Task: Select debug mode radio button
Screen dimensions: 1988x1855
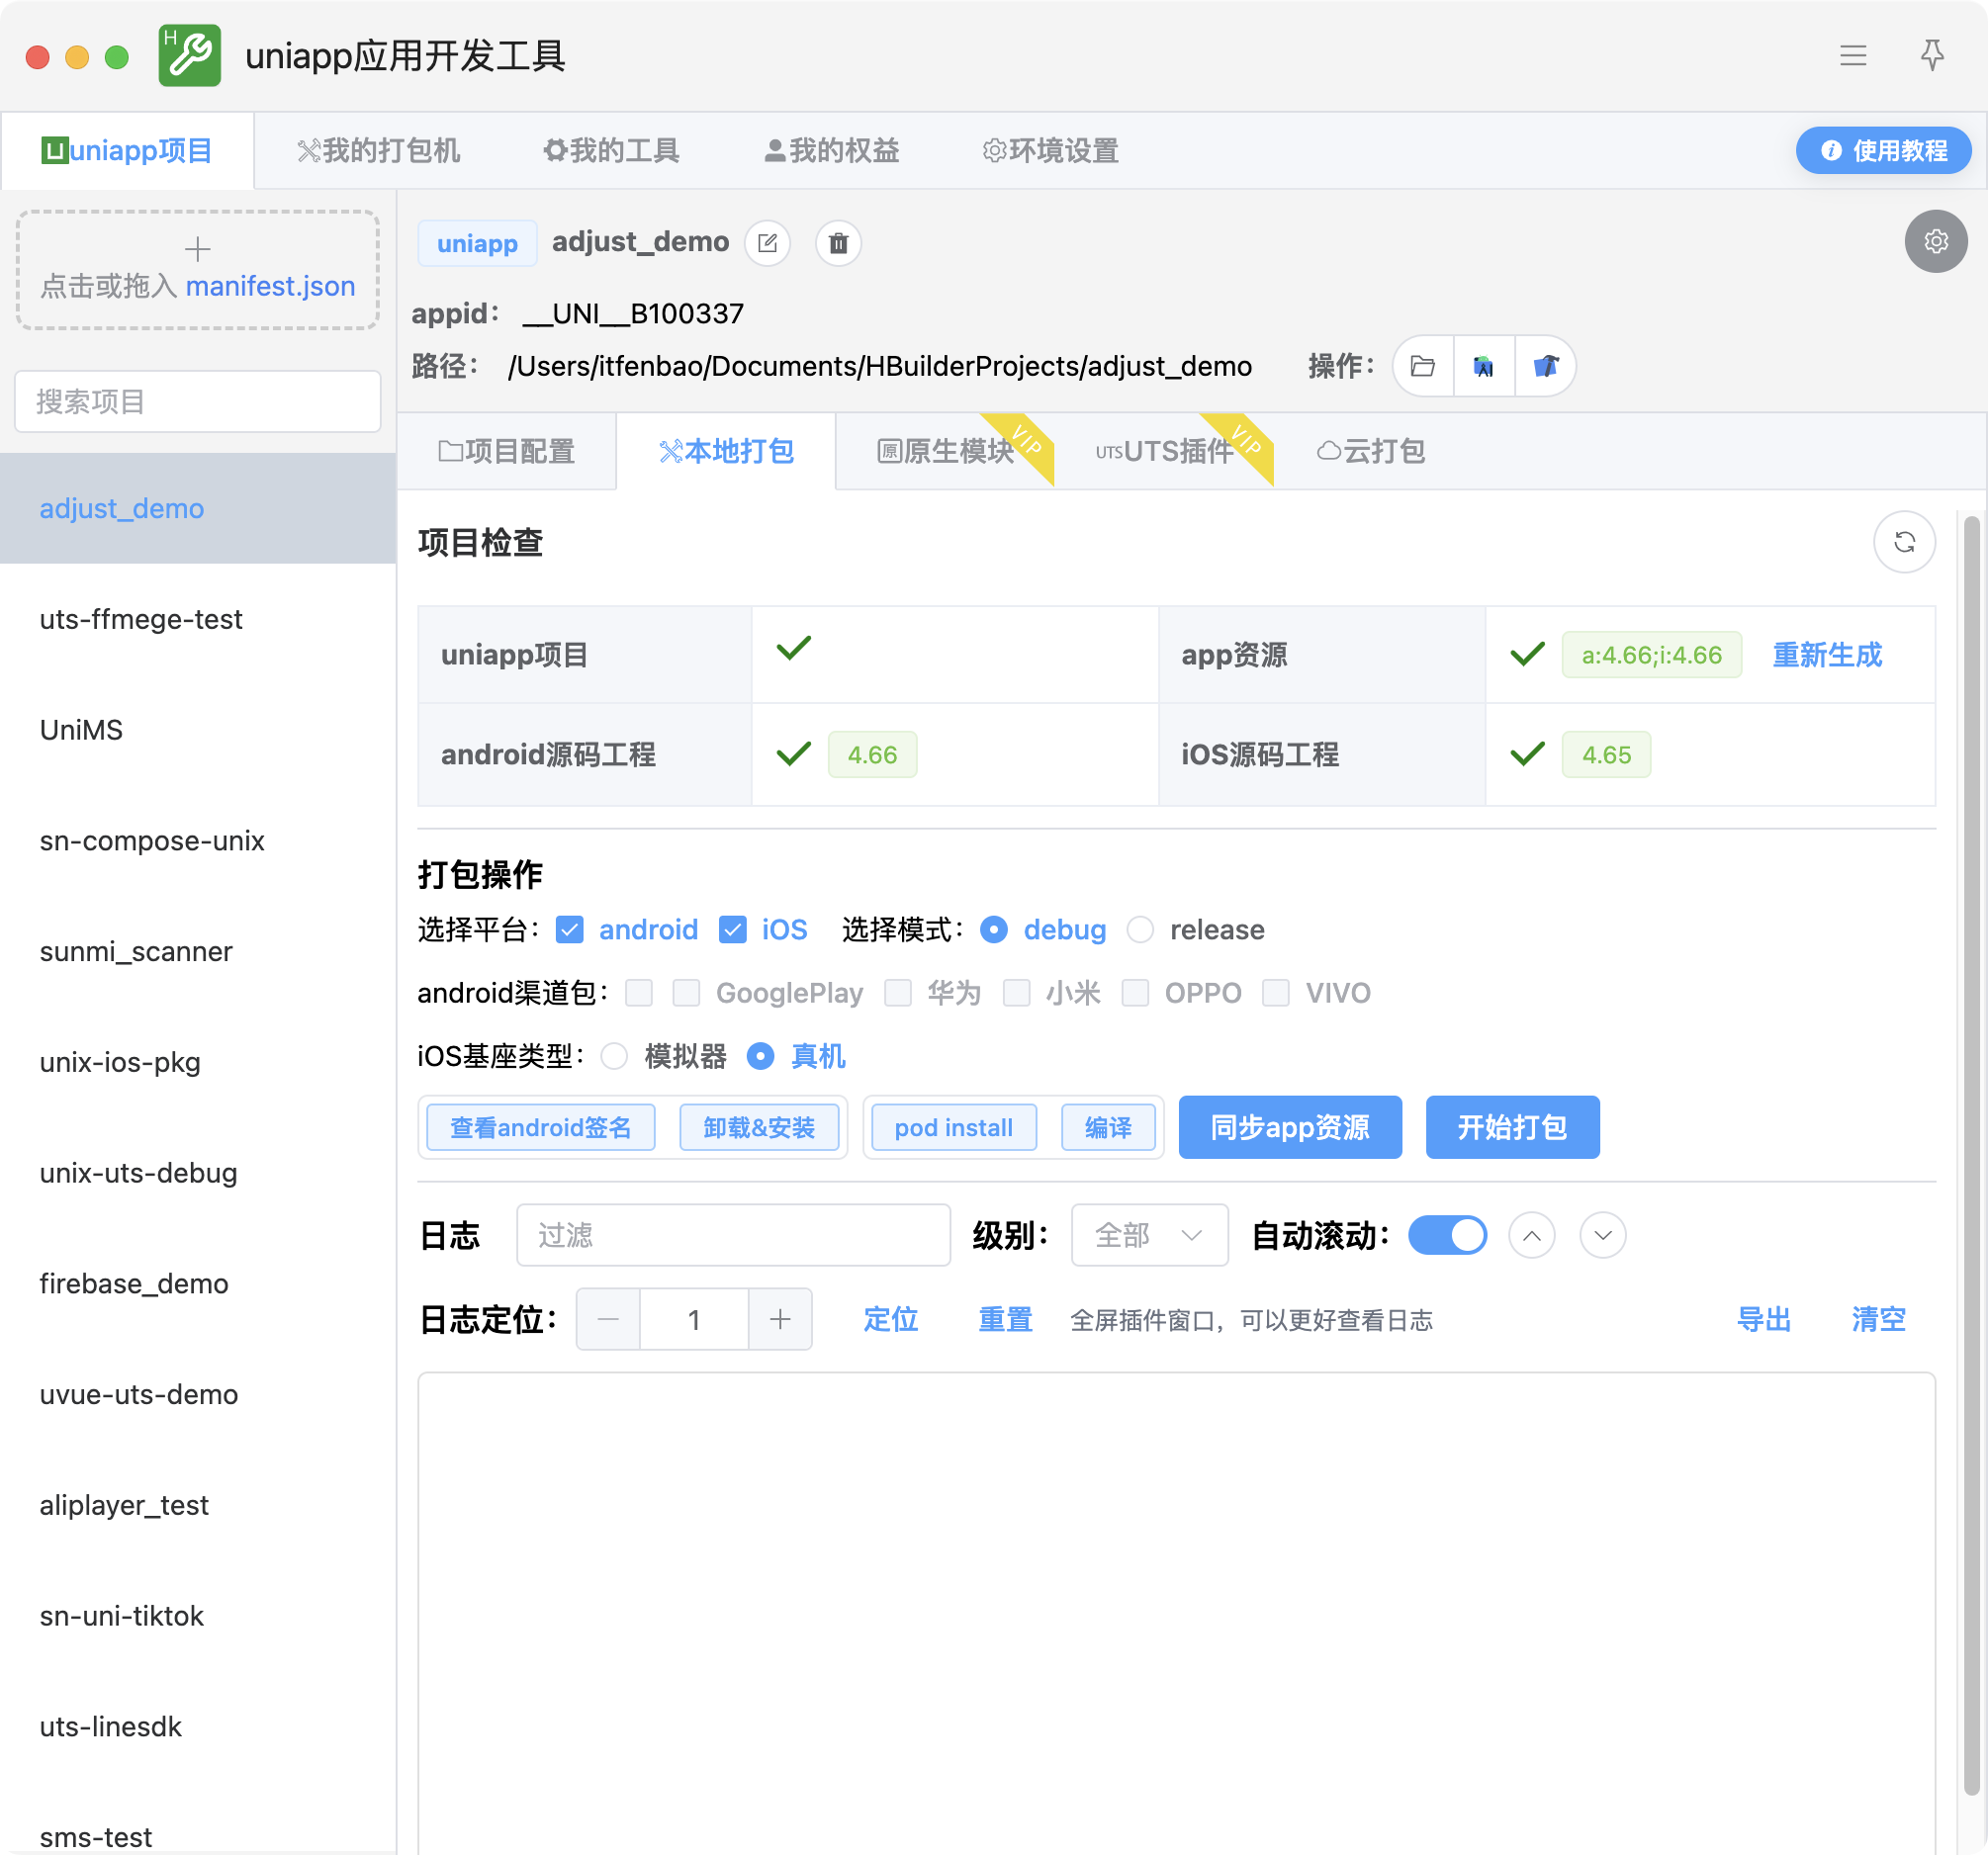Action: pyautogui.click(x=994, y=930)
